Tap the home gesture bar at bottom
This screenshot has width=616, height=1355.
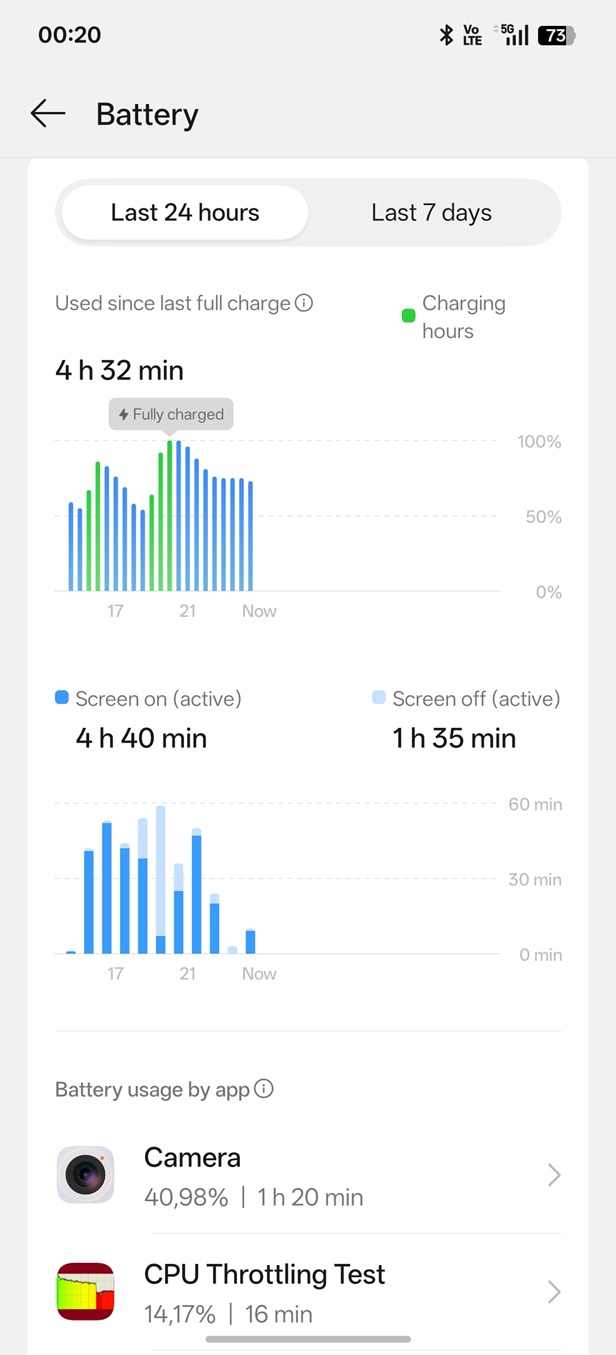tap(308, 1339)
